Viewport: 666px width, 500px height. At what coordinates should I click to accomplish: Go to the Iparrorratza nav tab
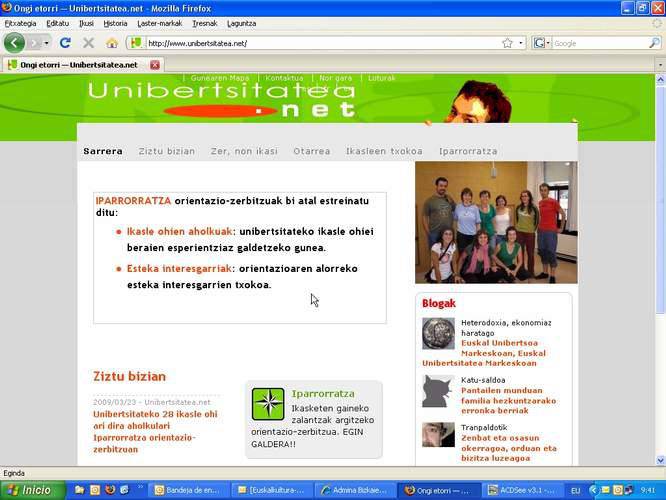[x=468, y=151]
